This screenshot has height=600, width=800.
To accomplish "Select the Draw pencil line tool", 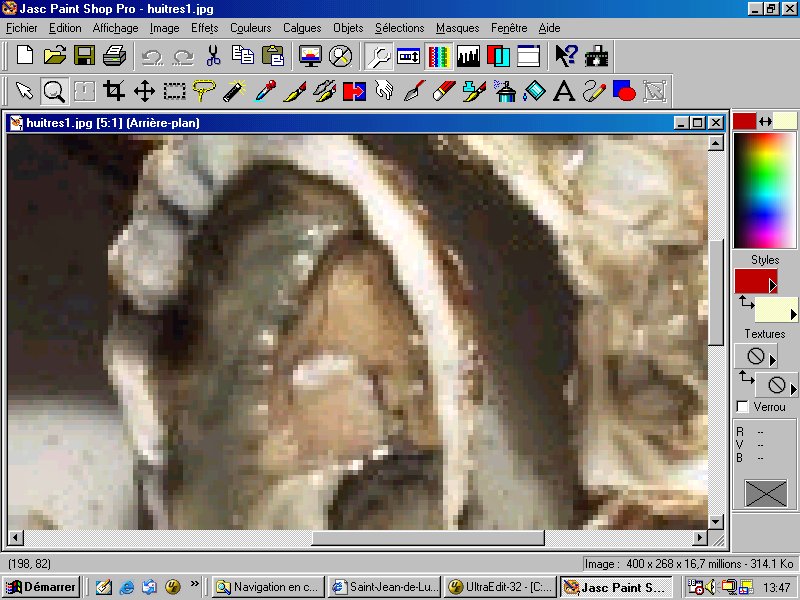I will pos(594,91).
